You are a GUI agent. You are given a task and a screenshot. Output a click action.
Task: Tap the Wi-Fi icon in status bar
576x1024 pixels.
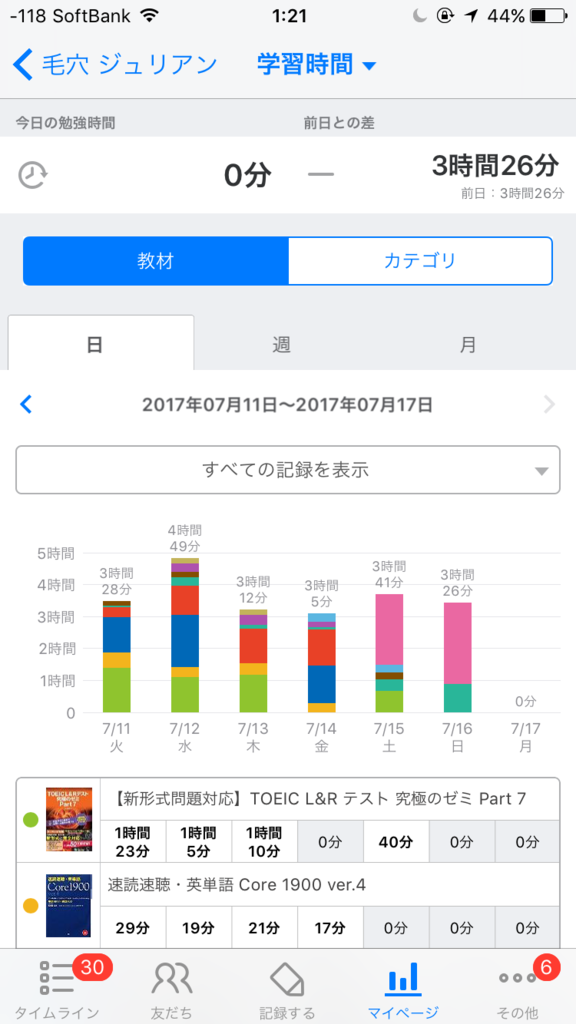click(x=150, y=16)
